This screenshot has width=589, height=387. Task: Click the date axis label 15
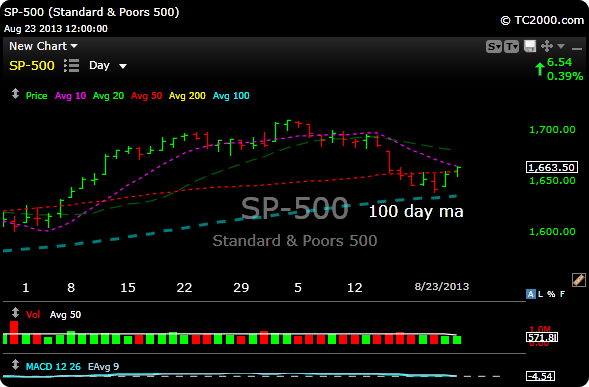coord(128,288)
